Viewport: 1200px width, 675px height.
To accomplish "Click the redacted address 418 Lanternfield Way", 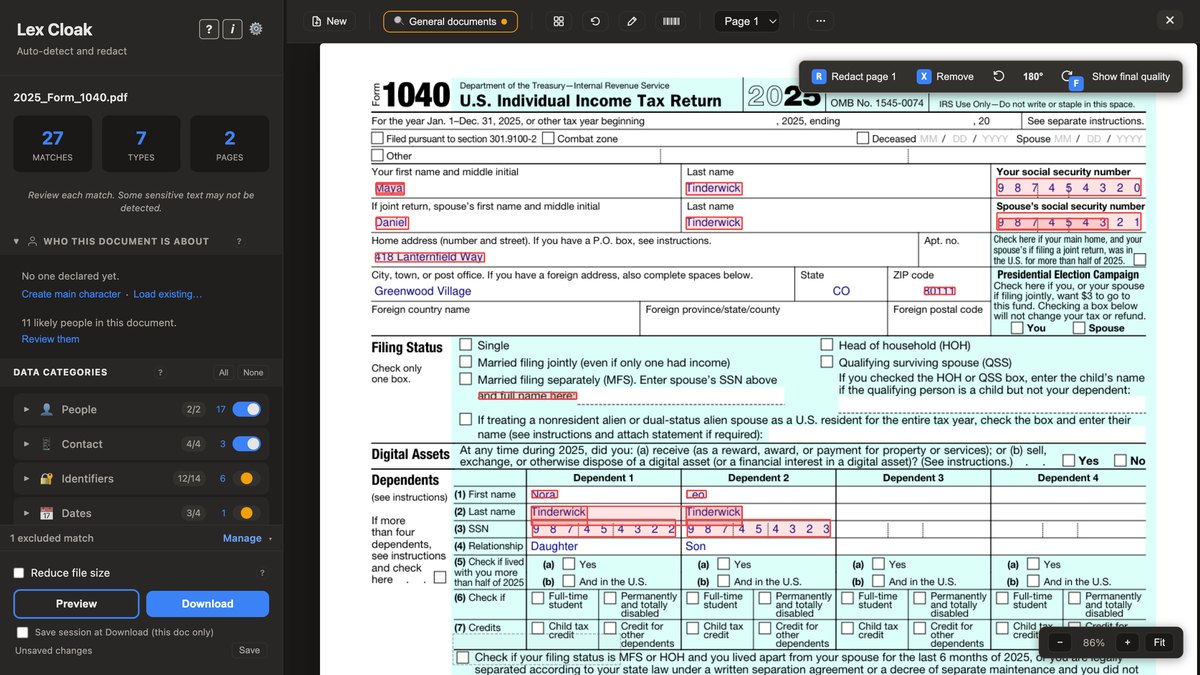I will [x=429, y=257].
